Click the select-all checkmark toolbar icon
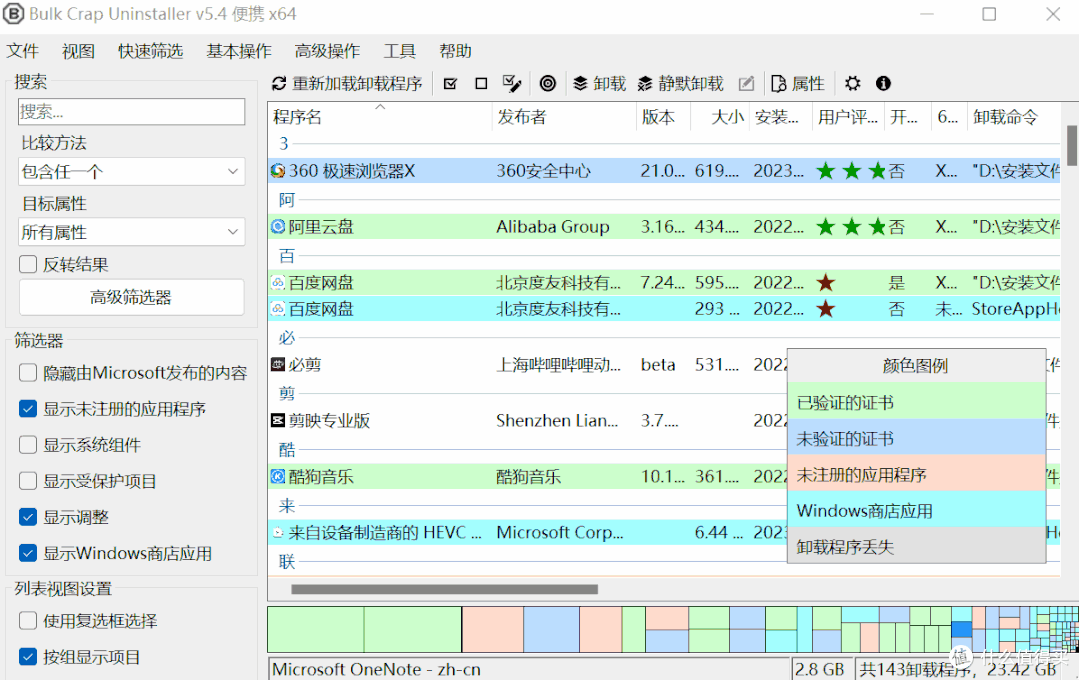The width and height of the screenshot is (1079, 680). [x=451, y=84]
